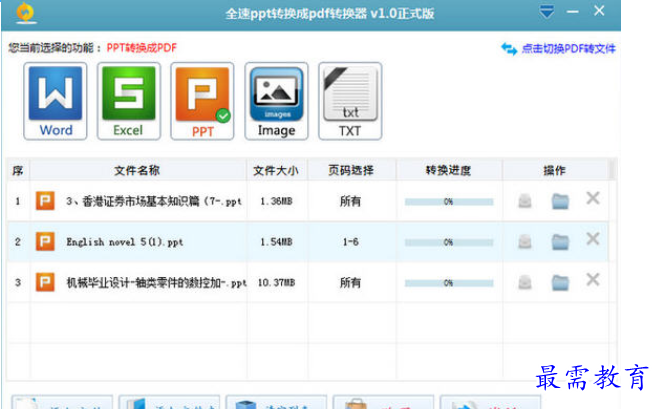Click the switch to PDF-to-file link

click(x=568, y=49)
